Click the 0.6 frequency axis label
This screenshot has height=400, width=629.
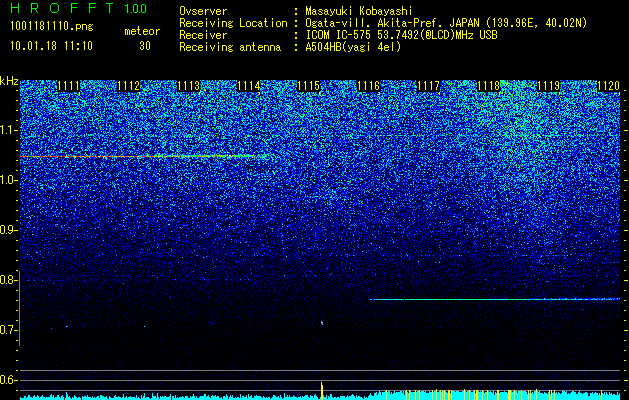point(8,380)
